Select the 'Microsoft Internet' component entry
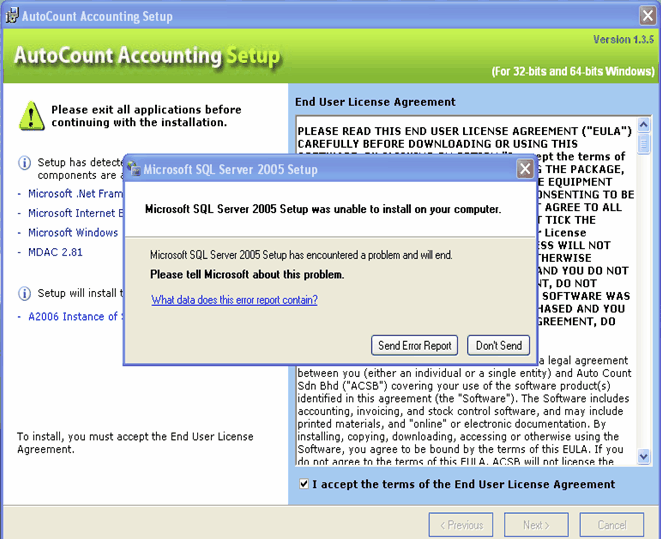 pyautogui.click(x=76, y=213)
